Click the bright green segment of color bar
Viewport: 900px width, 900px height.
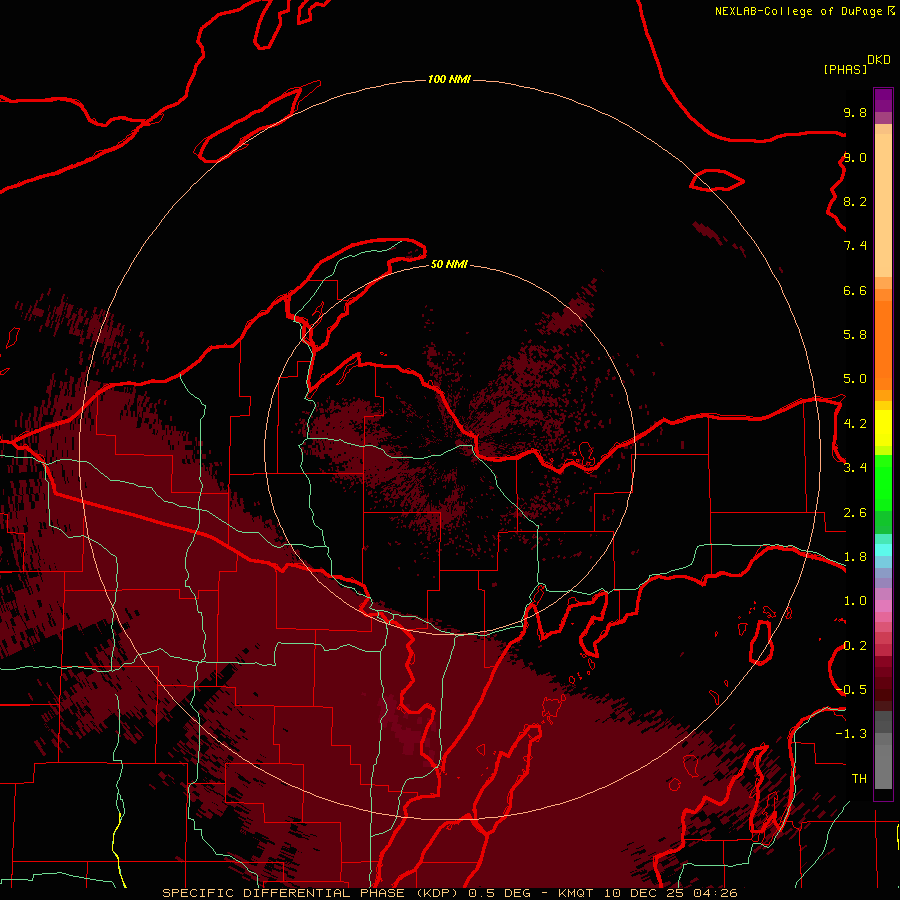point(883,482)
